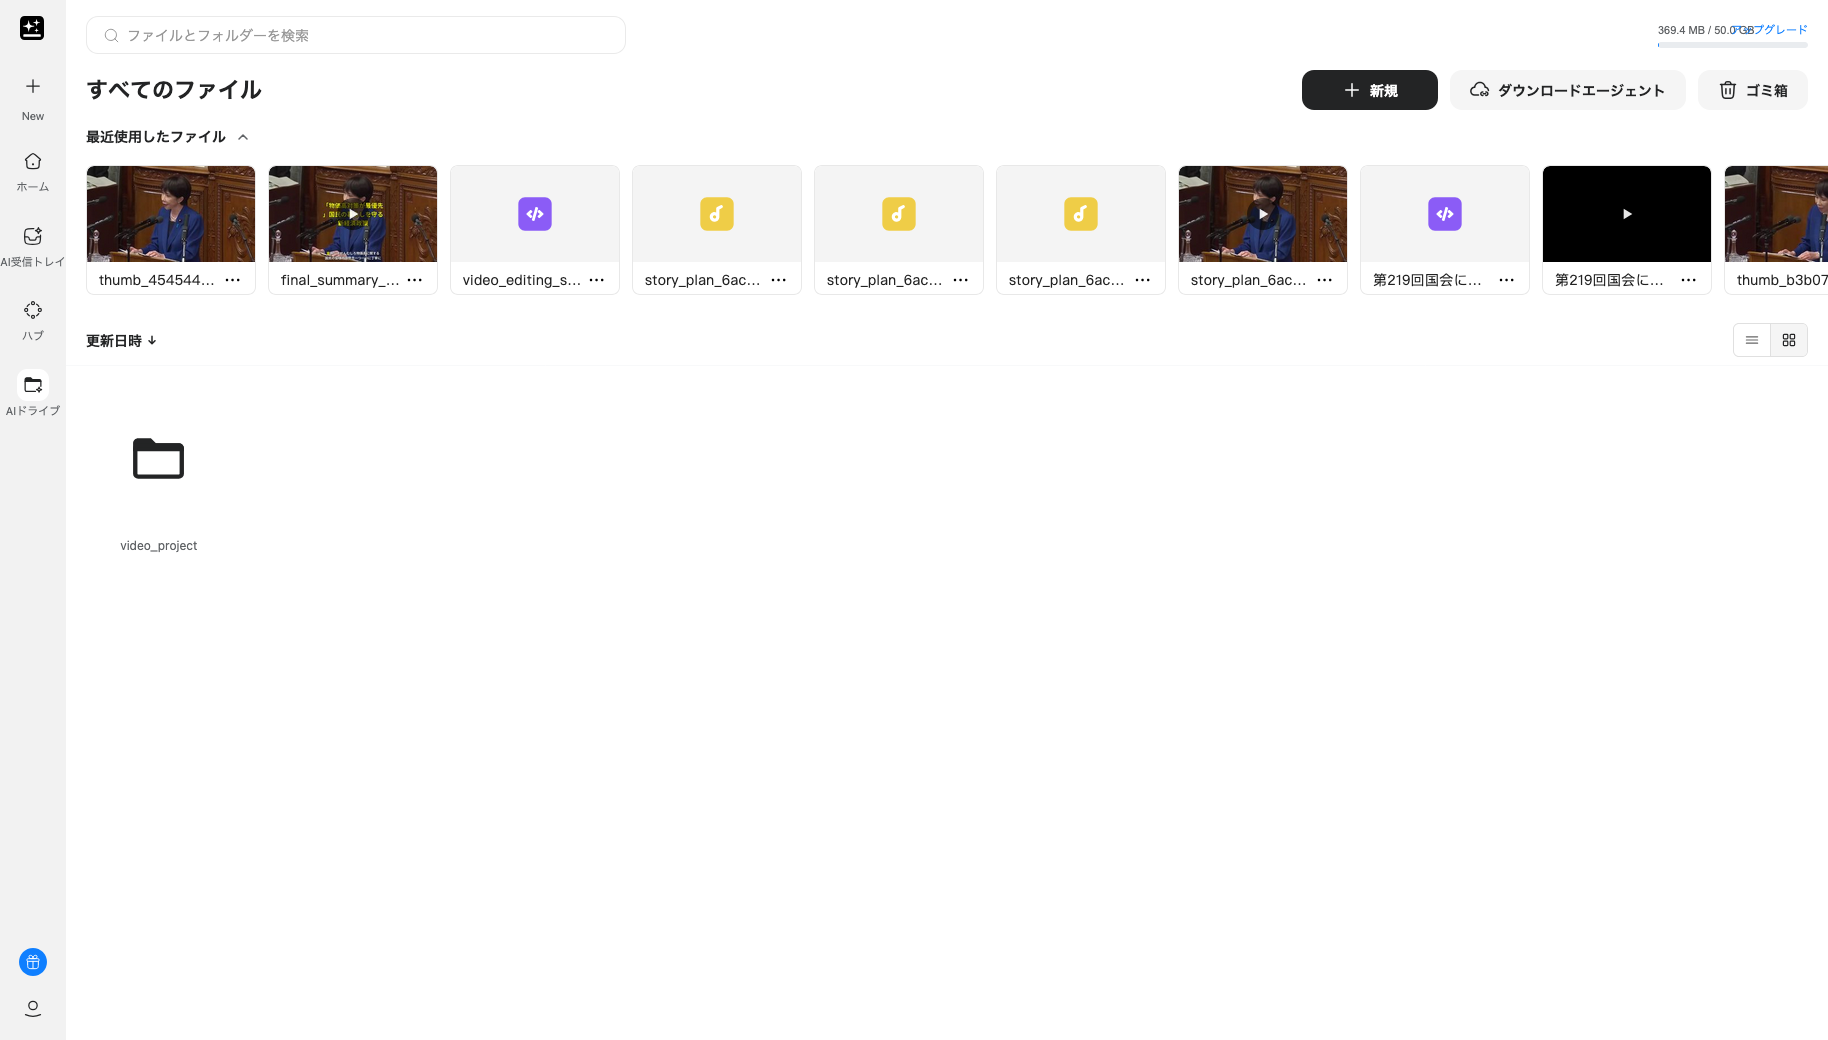Open ダウンロードエージェント
Screen dimensions: 1828x1040
[1567, 90]
